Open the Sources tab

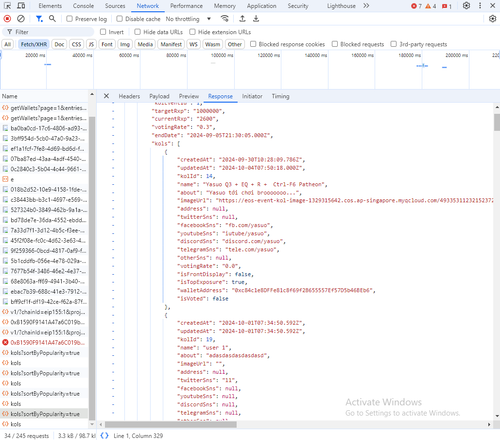pos(115,6)
